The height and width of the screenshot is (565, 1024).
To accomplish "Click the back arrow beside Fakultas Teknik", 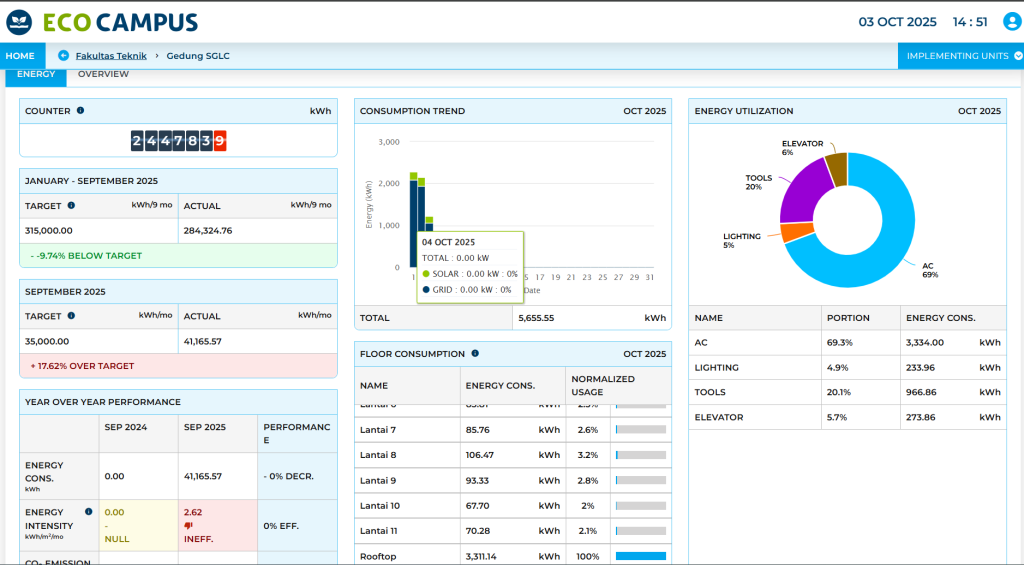I will [x=64, y=56].
